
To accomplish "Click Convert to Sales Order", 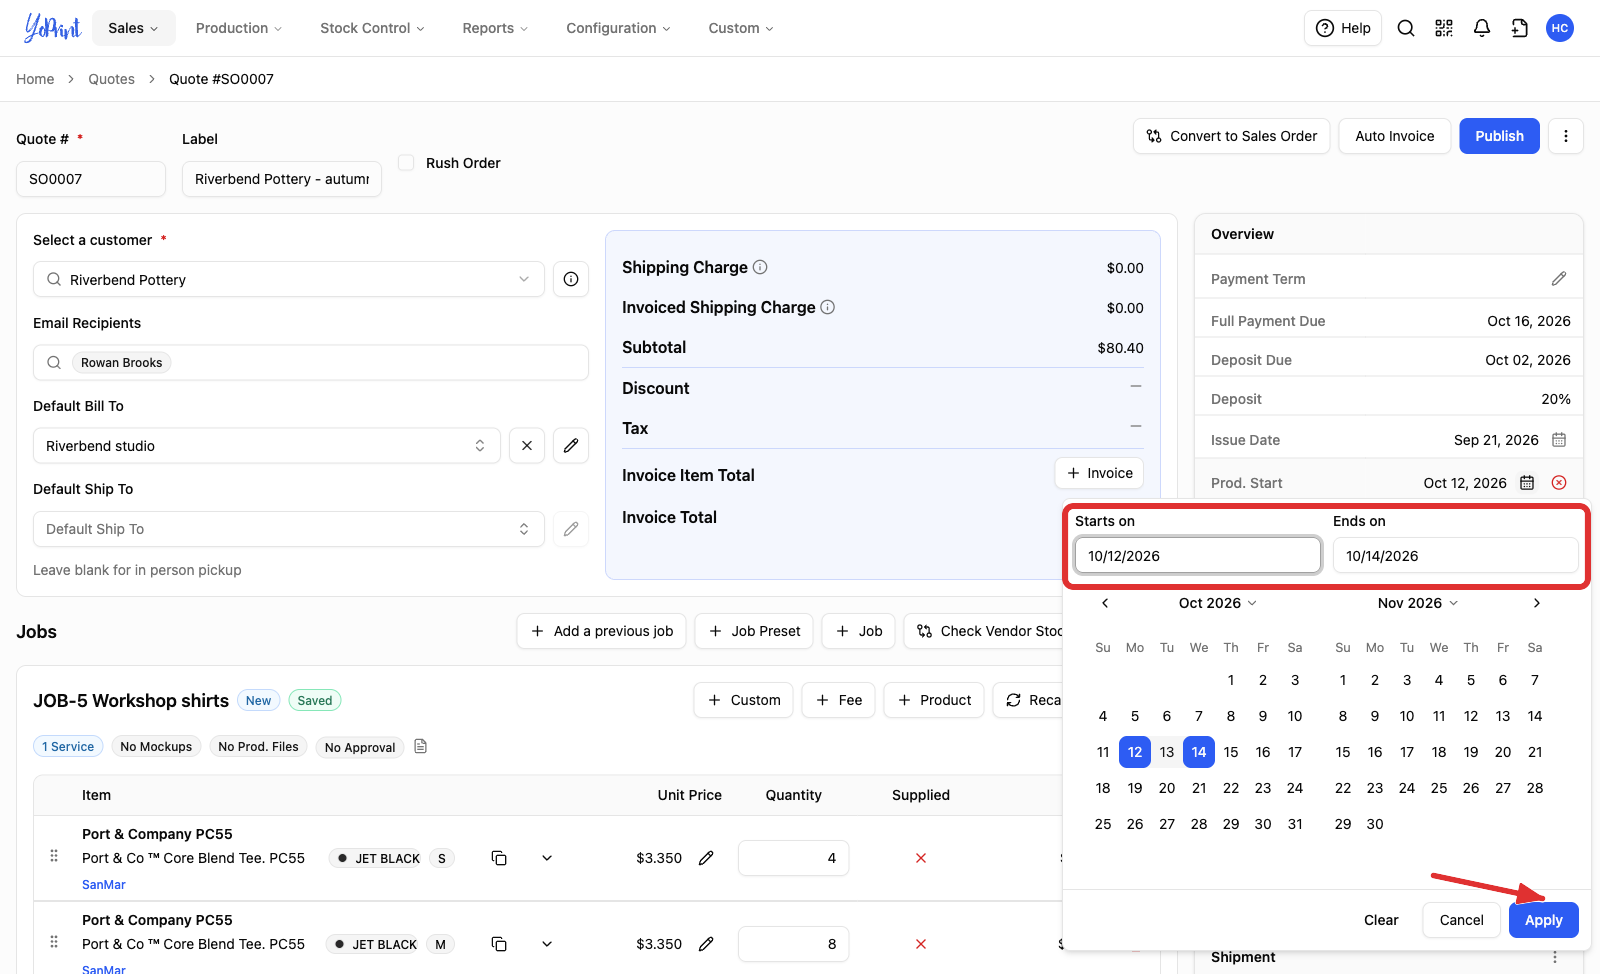I will (x=1232, y=136).
